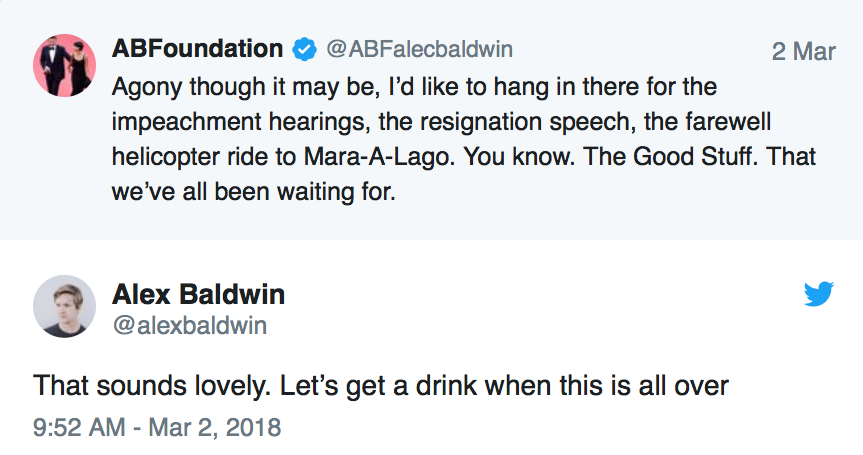Viewport: 863px width, 455px height.
Task: Click the "we've all been waiting for" line
Action: click(x=254, y=191)
